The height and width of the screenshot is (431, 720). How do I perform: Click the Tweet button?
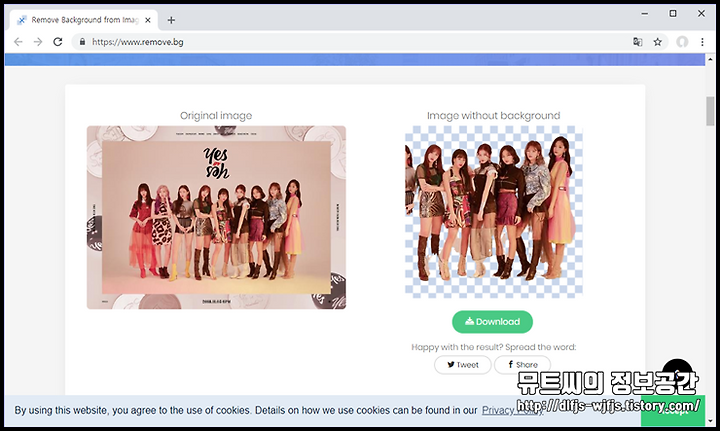(x=463, y=364)
